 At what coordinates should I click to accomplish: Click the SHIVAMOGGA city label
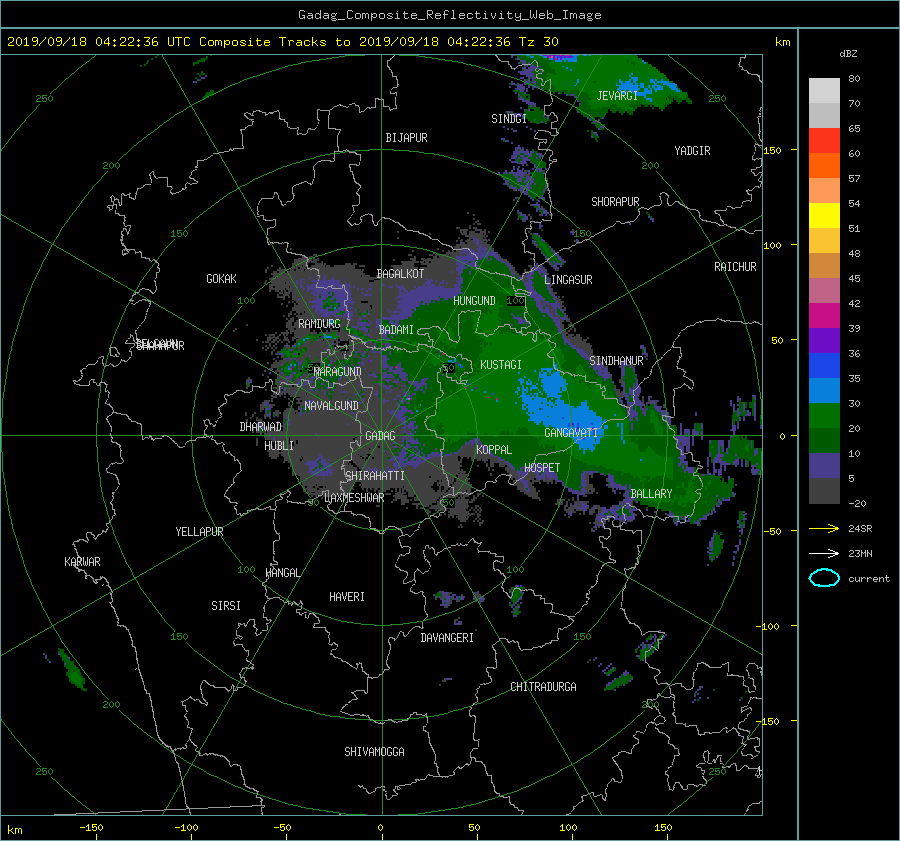click(374, 752)
